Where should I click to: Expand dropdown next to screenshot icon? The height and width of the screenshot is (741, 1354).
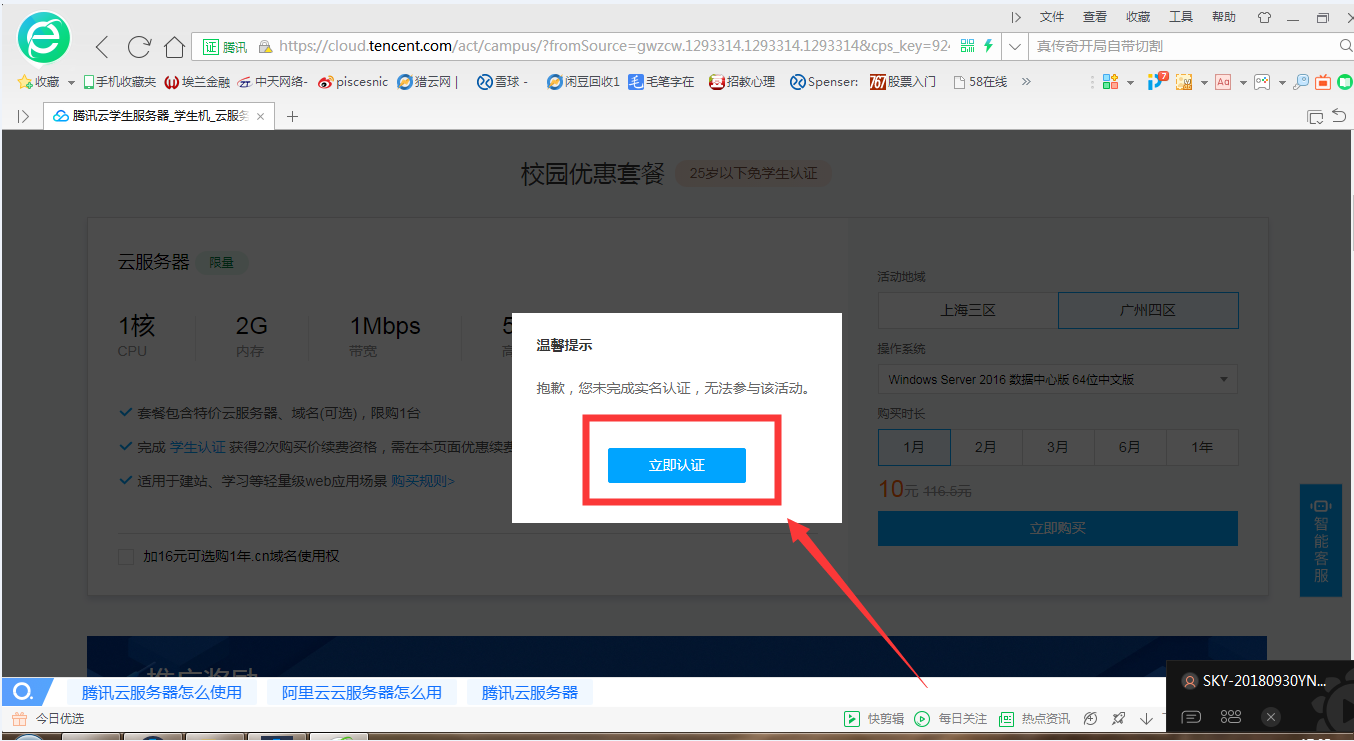(1204, 83)
